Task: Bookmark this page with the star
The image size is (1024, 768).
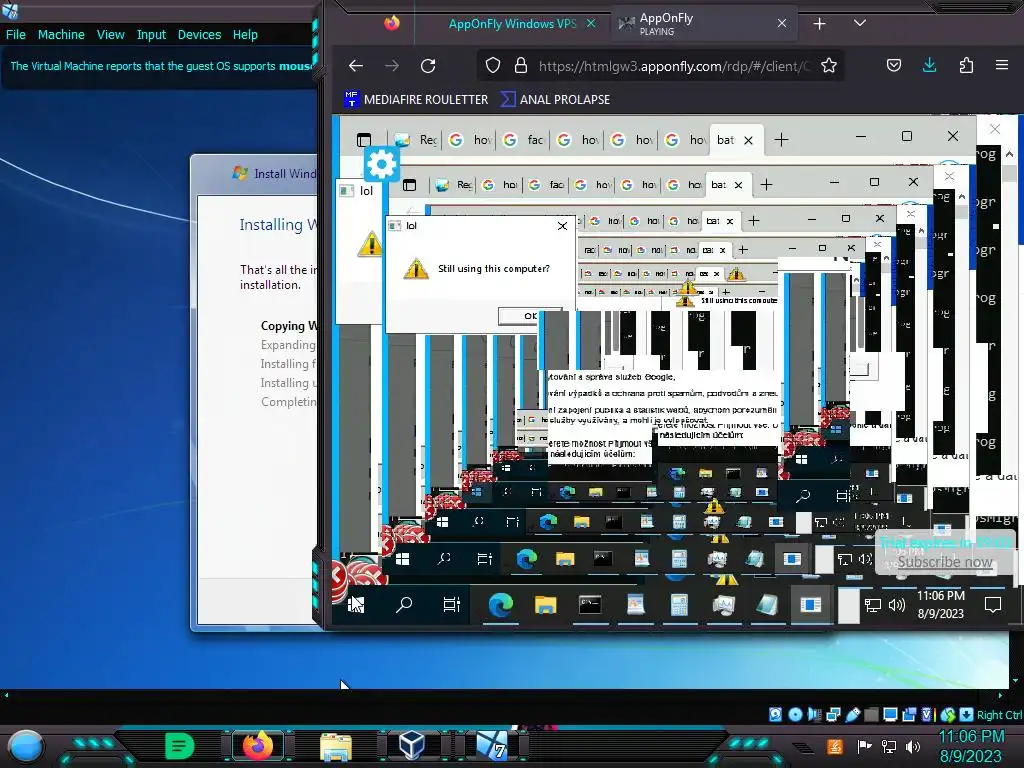Action: (x=829, y=66)
